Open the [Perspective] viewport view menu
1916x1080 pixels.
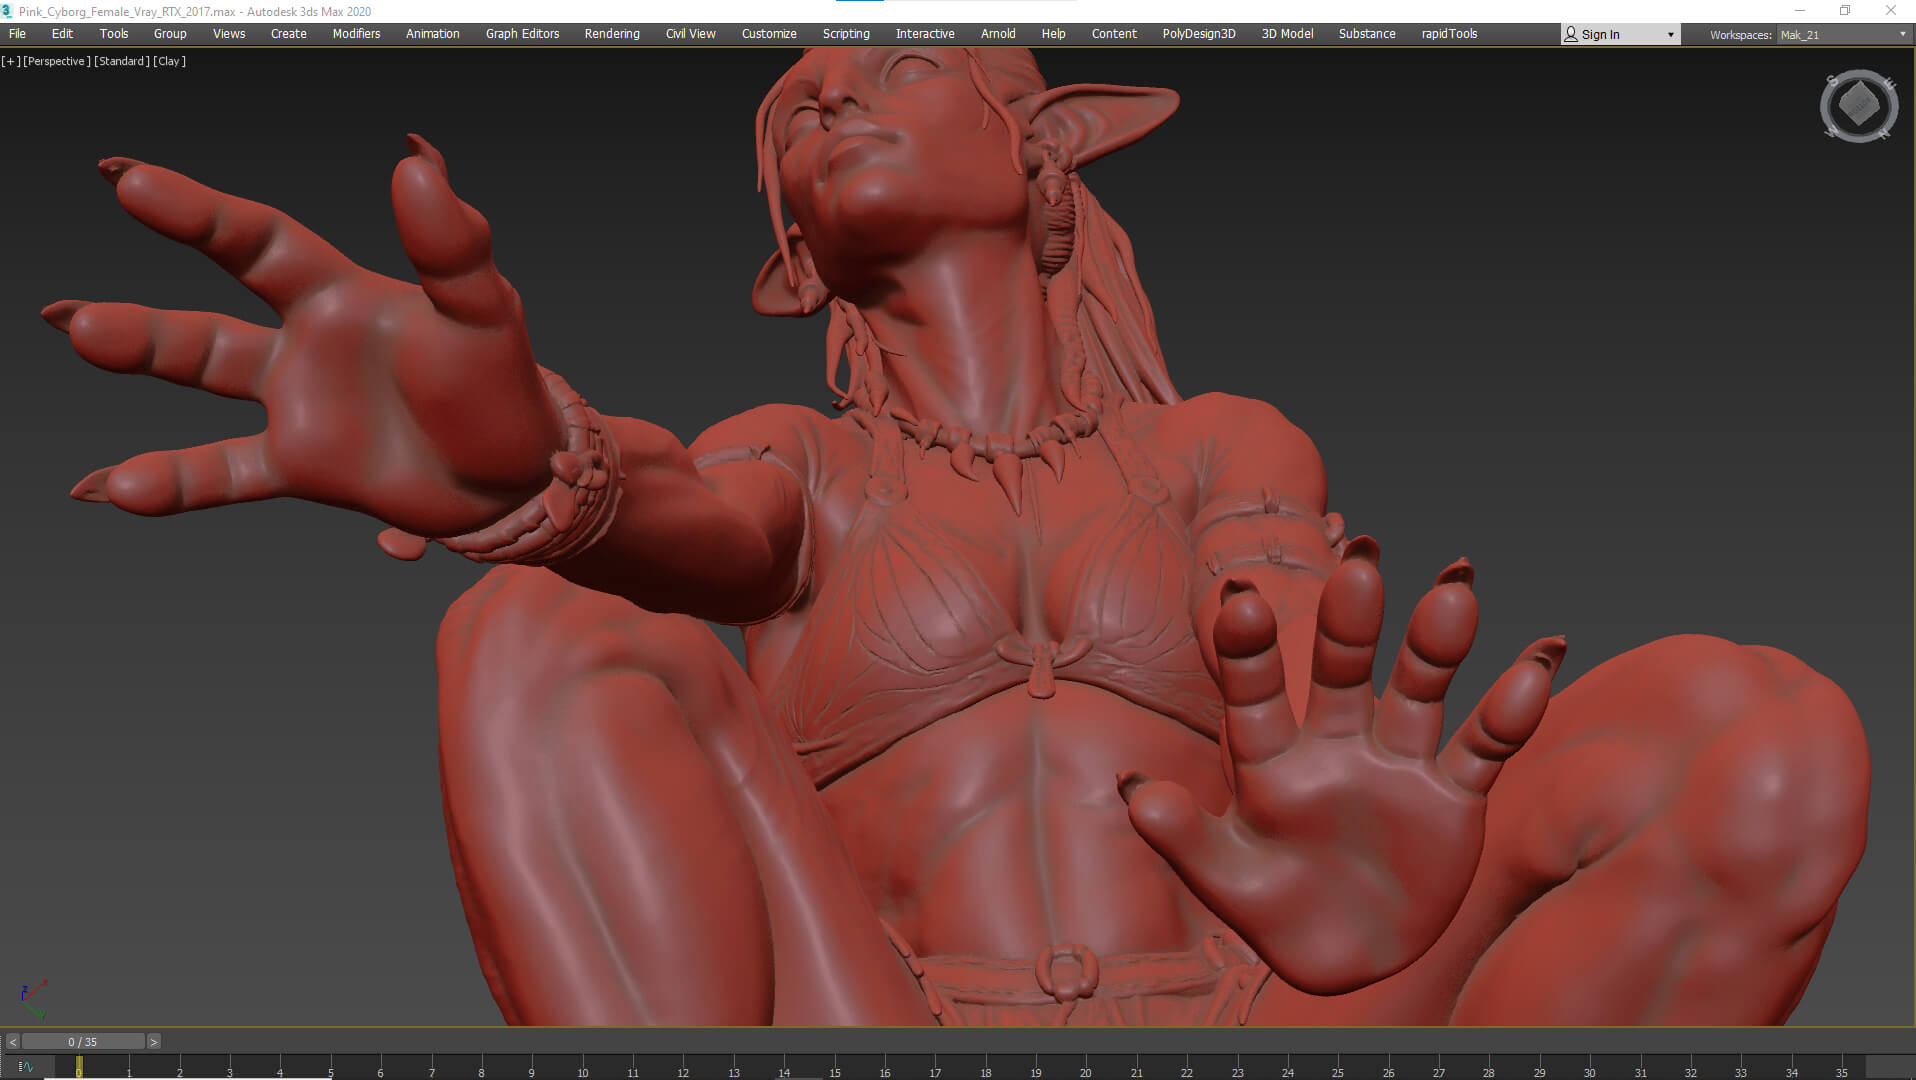(x=57, y=61)
